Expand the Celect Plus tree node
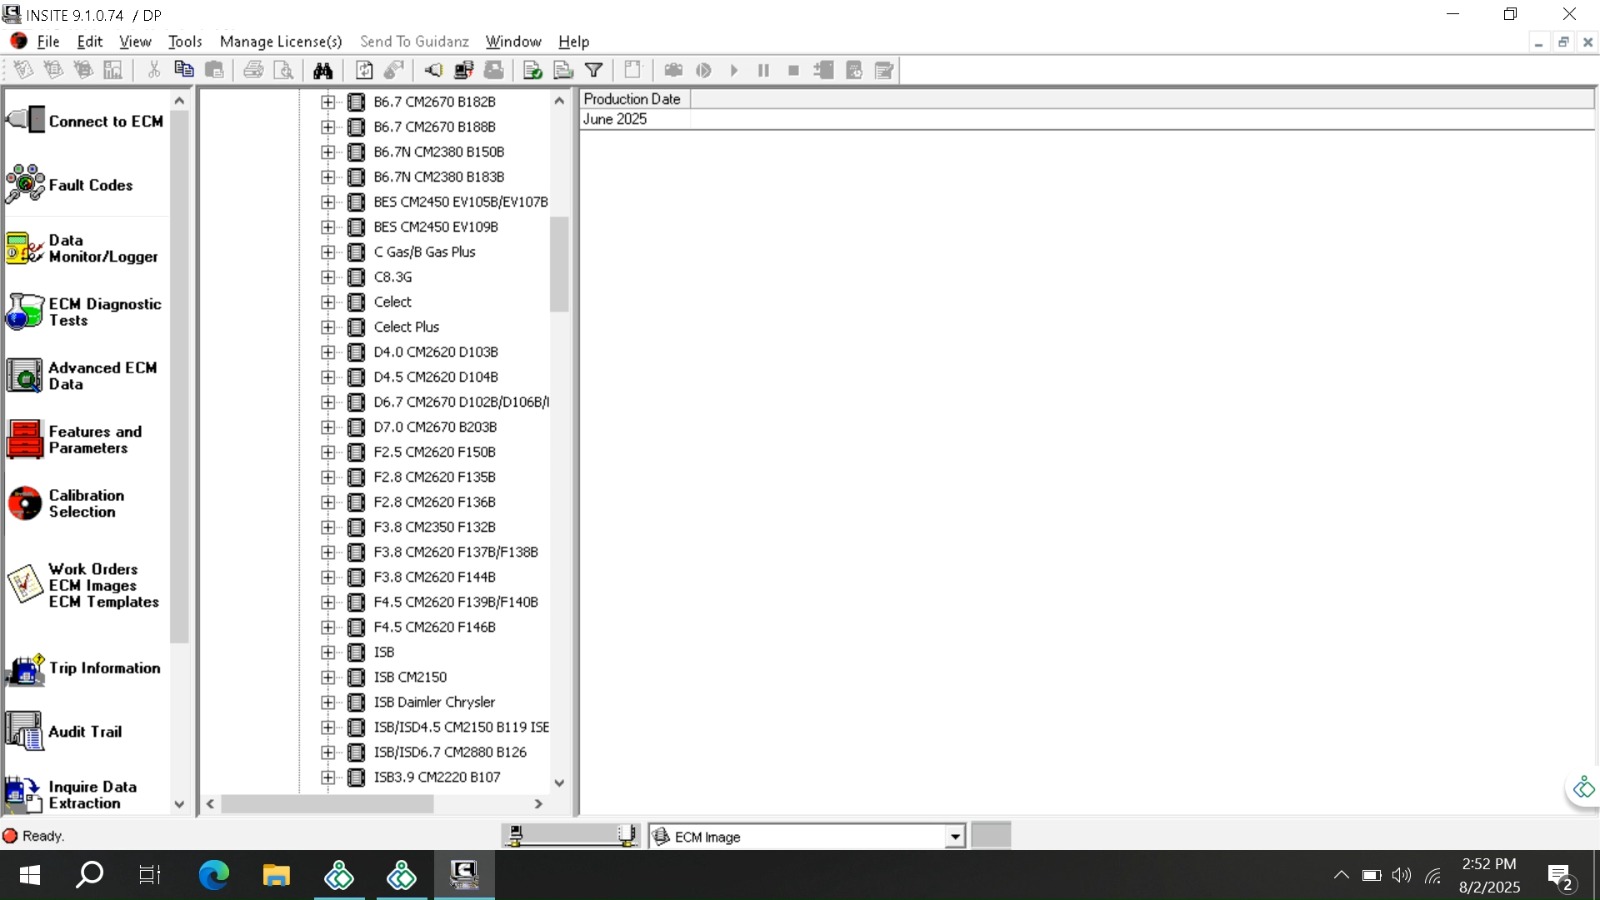This screenshot has width=1600, height=900. click(328, 327)
